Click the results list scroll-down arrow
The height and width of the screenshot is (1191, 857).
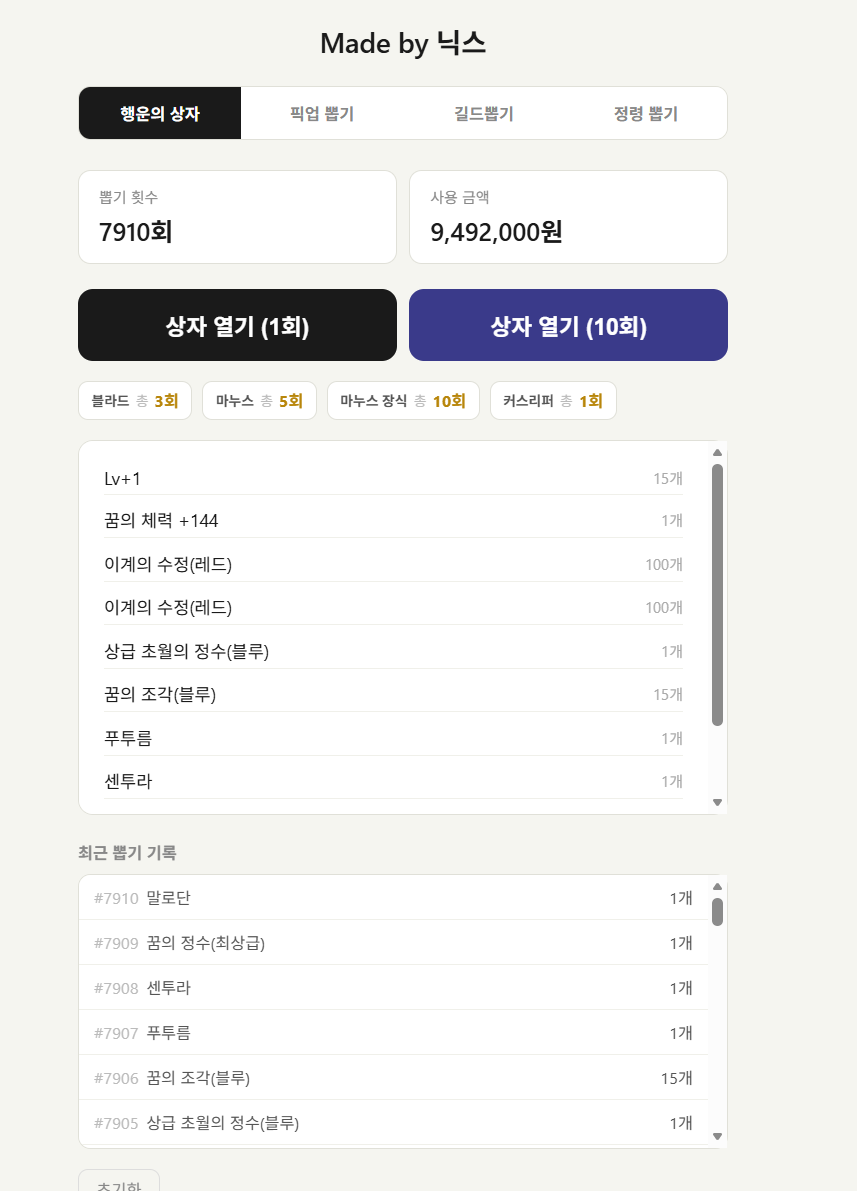717,802
